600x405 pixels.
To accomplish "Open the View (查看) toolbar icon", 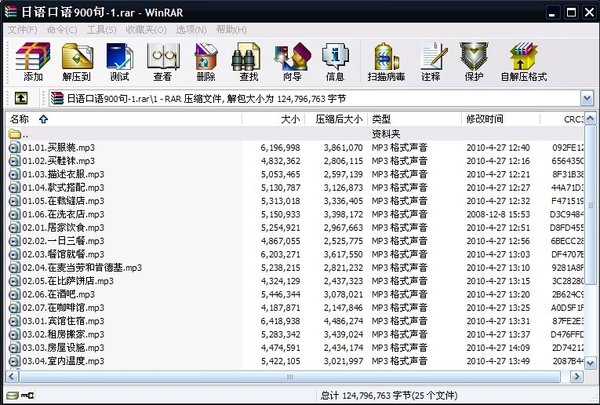I will 163,62.
